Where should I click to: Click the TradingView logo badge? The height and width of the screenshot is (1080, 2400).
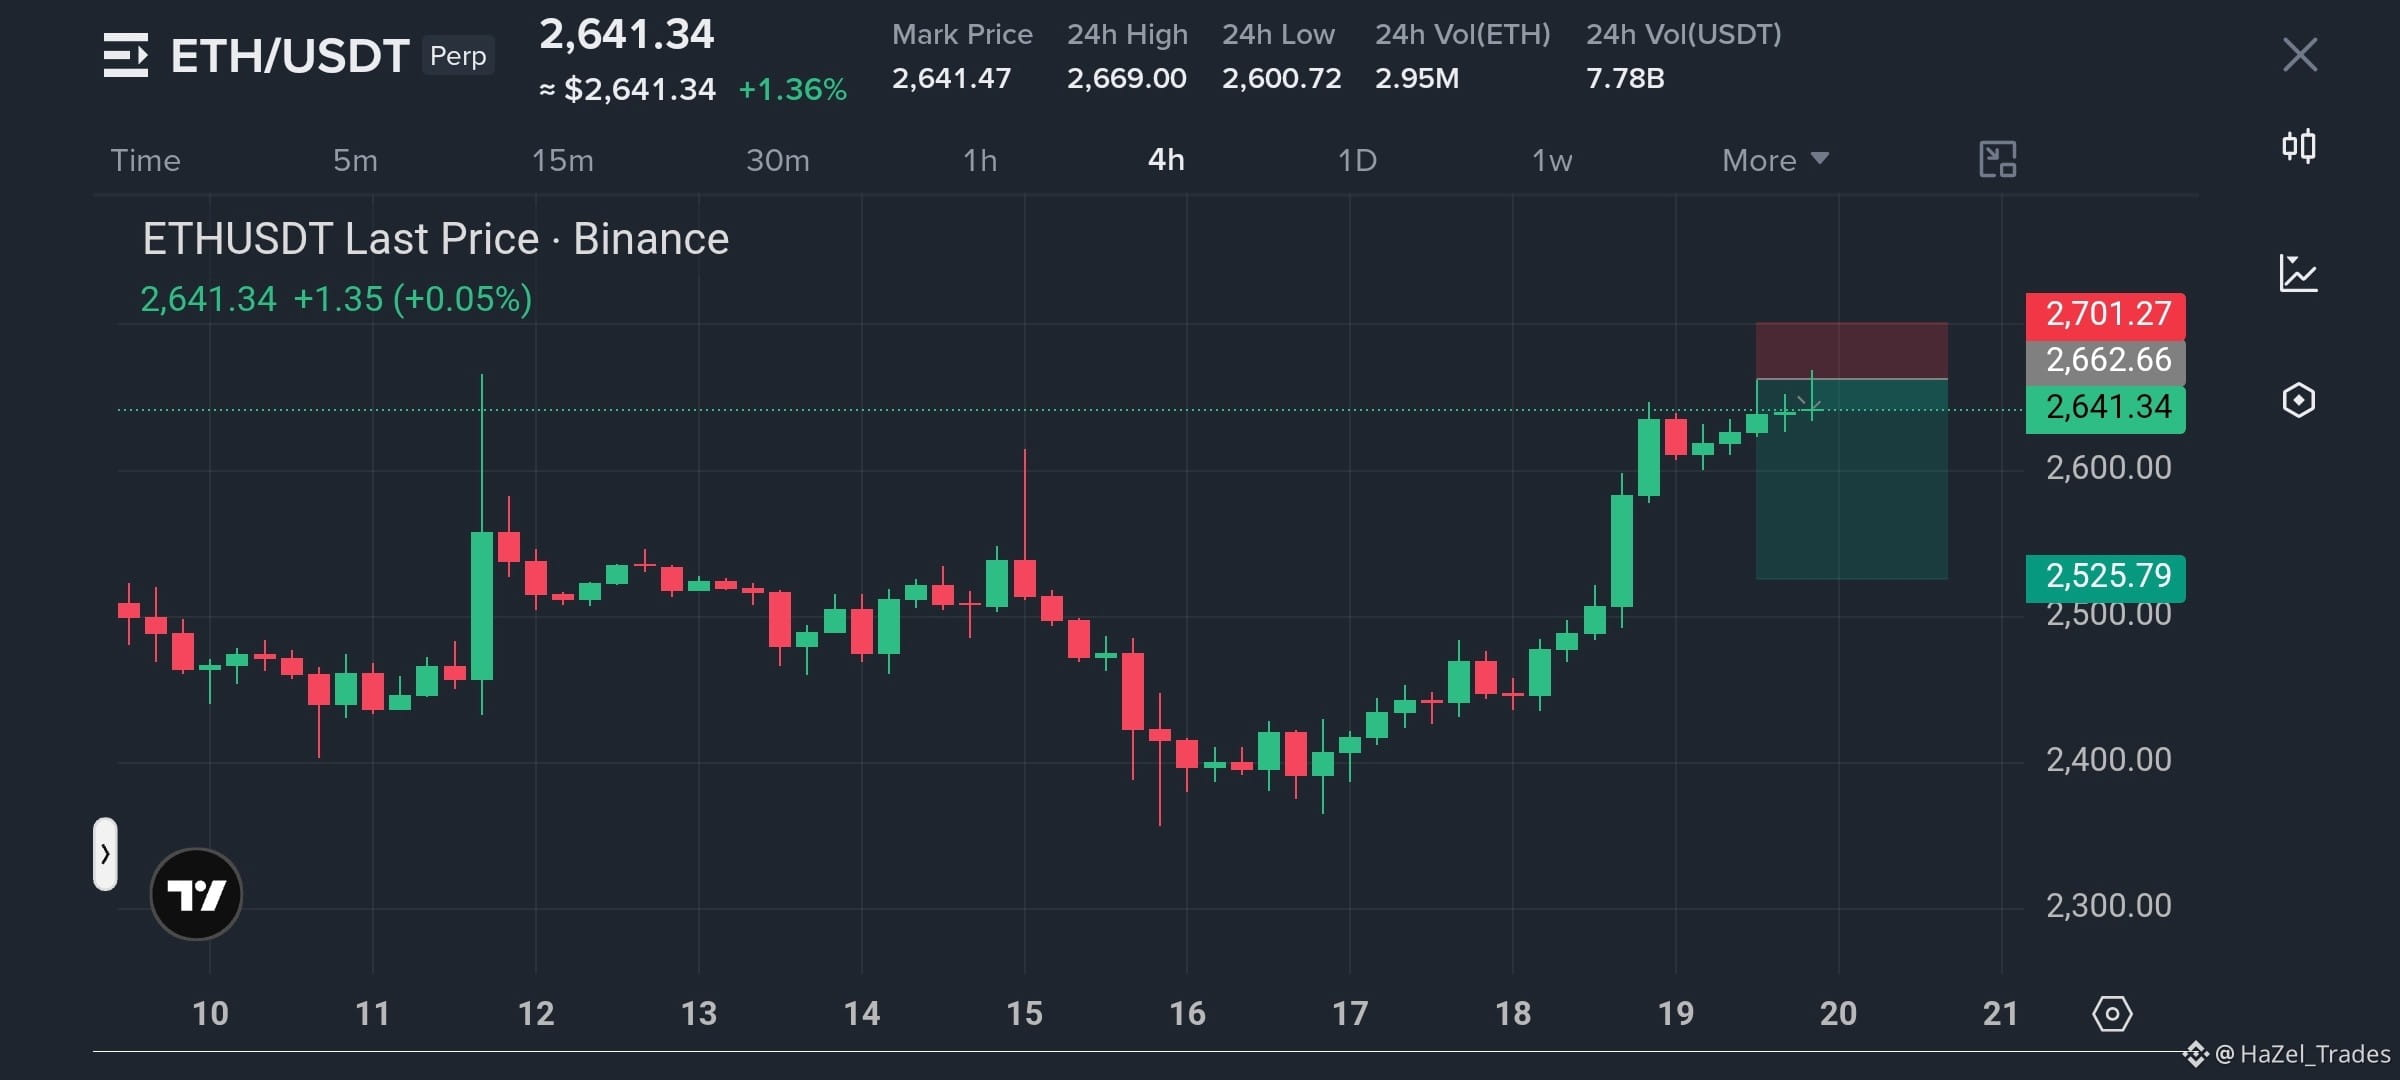196,894
